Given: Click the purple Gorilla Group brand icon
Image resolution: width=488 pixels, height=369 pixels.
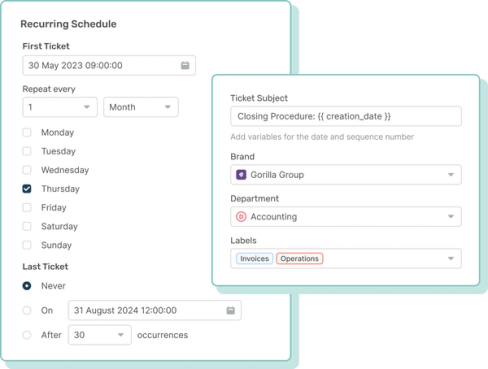Looking at the screenshot, I should tap(241, 175).
